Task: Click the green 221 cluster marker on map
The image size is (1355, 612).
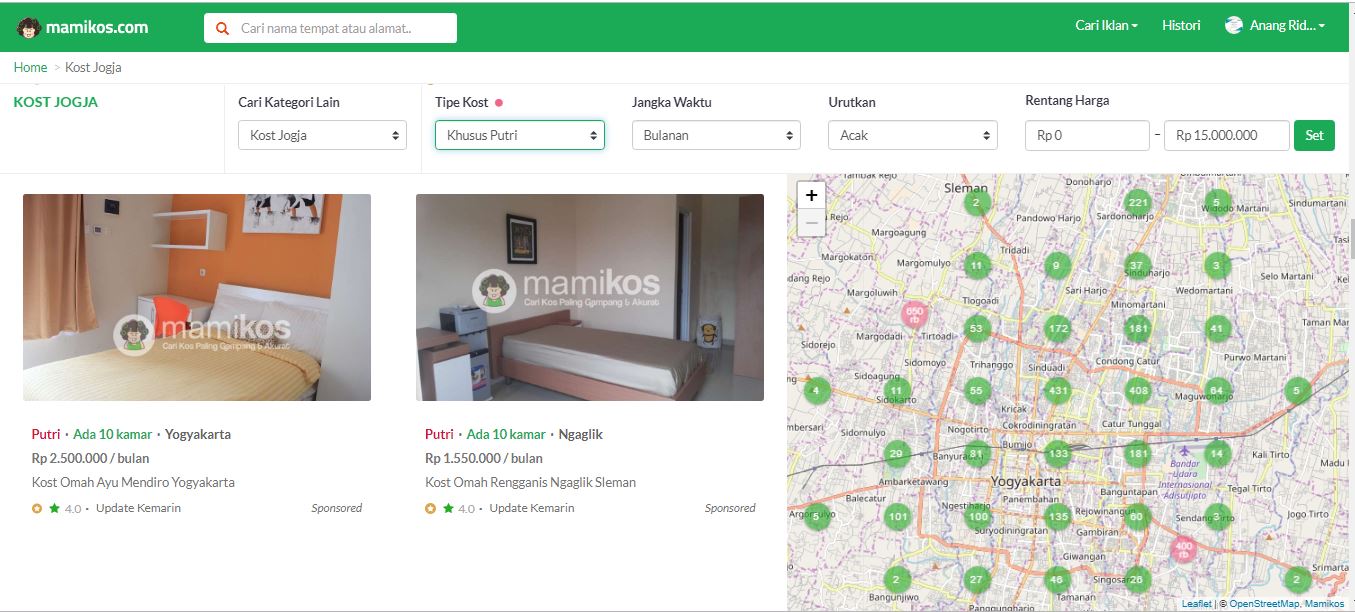Action: (x=1137, y=202)
